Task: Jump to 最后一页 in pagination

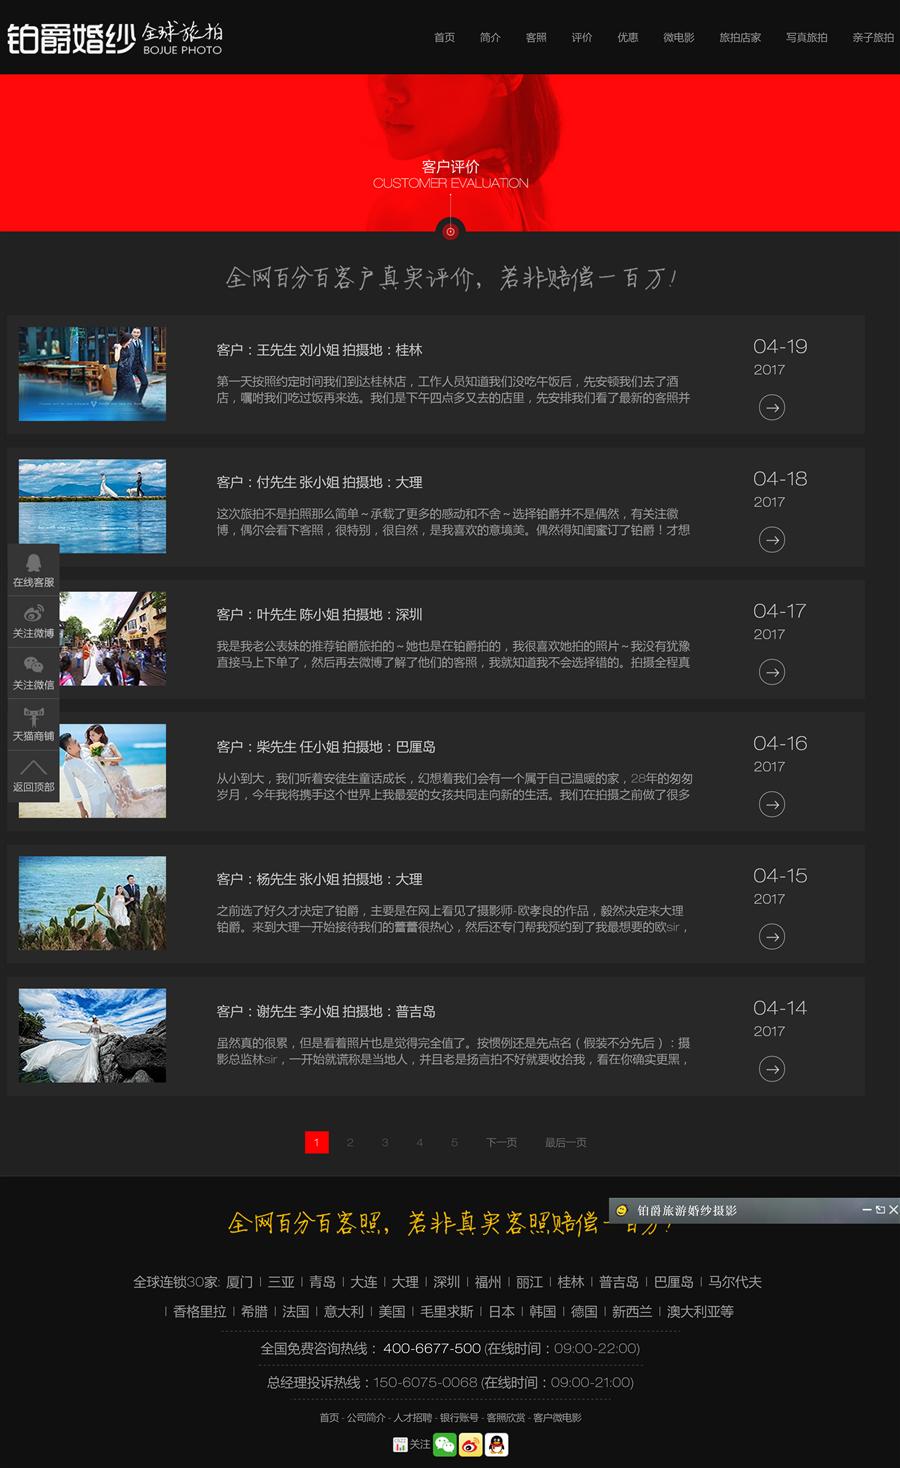Action: [565, 1142]
